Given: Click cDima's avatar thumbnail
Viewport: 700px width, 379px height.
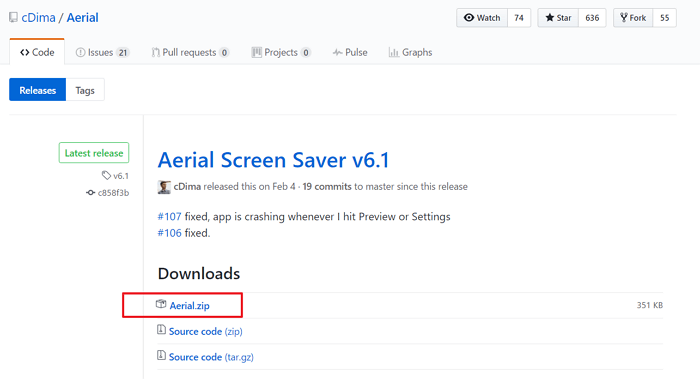Looking at the screenshot, I should (164, 187).
